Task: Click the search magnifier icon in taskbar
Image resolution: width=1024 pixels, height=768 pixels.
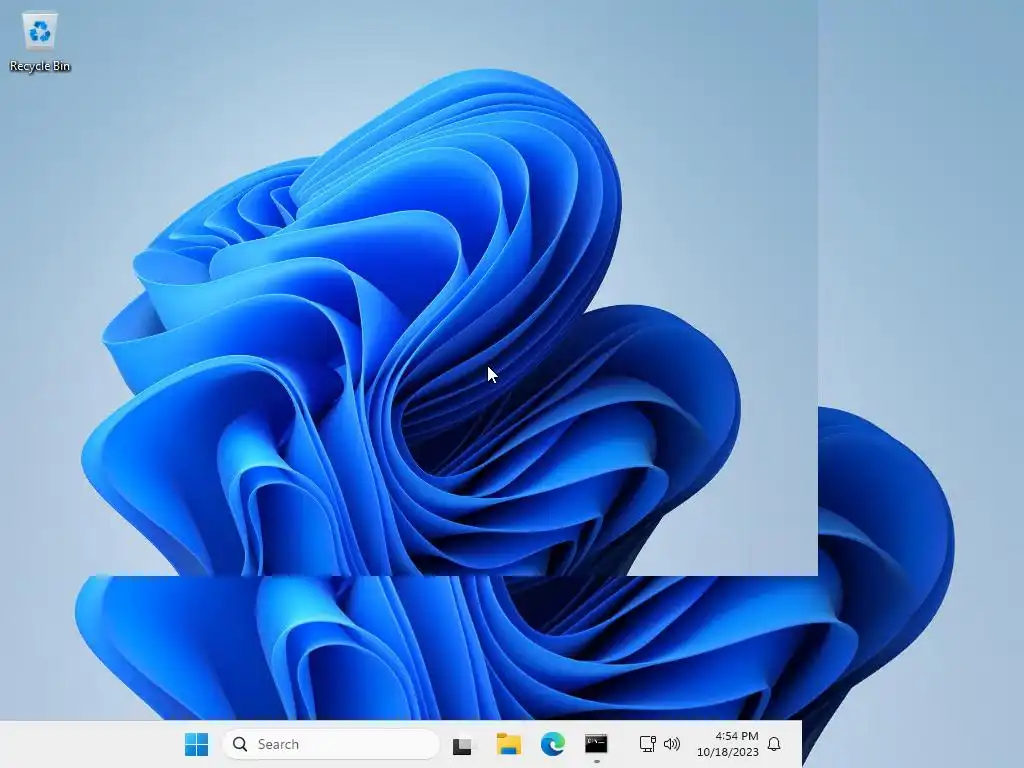Action: click(240, 744)
